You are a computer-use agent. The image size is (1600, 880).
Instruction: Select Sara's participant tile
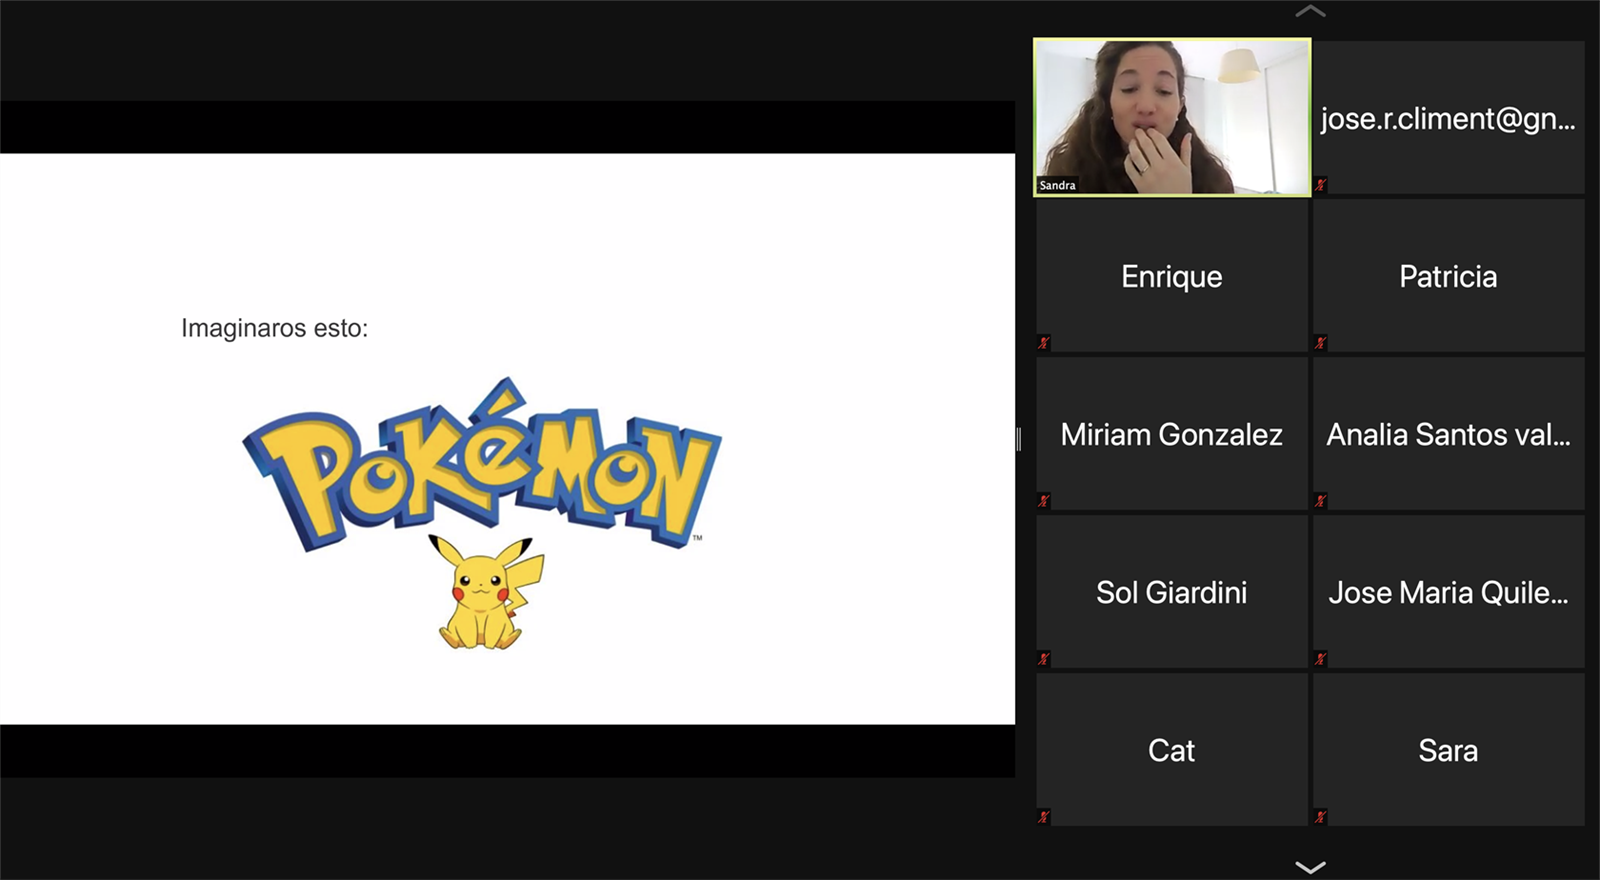tap(1448, 749)
